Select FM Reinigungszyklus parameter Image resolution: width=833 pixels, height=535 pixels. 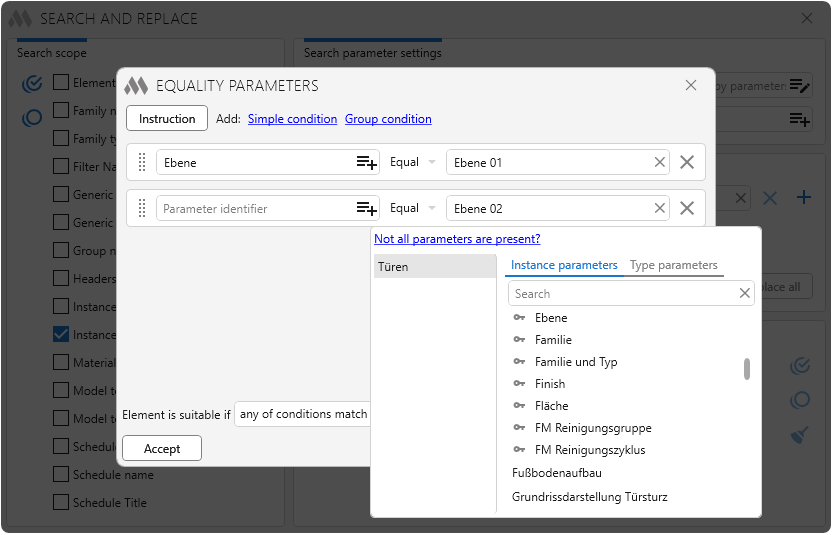590,450
